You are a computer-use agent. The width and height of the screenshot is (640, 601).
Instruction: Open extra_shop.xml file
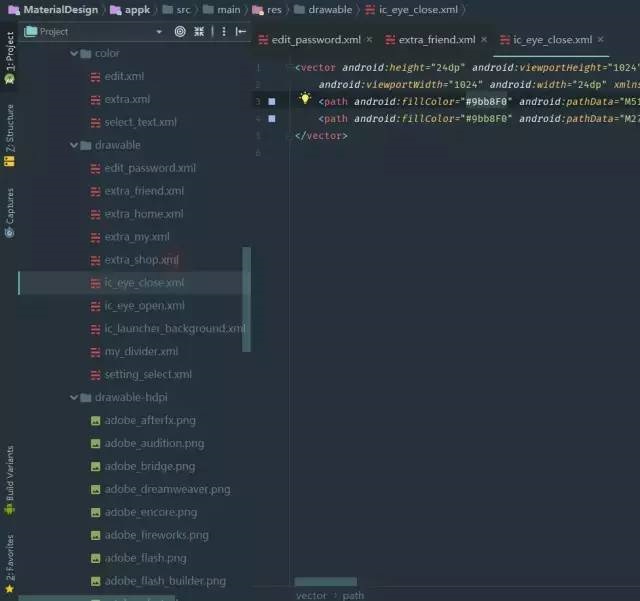141,260
